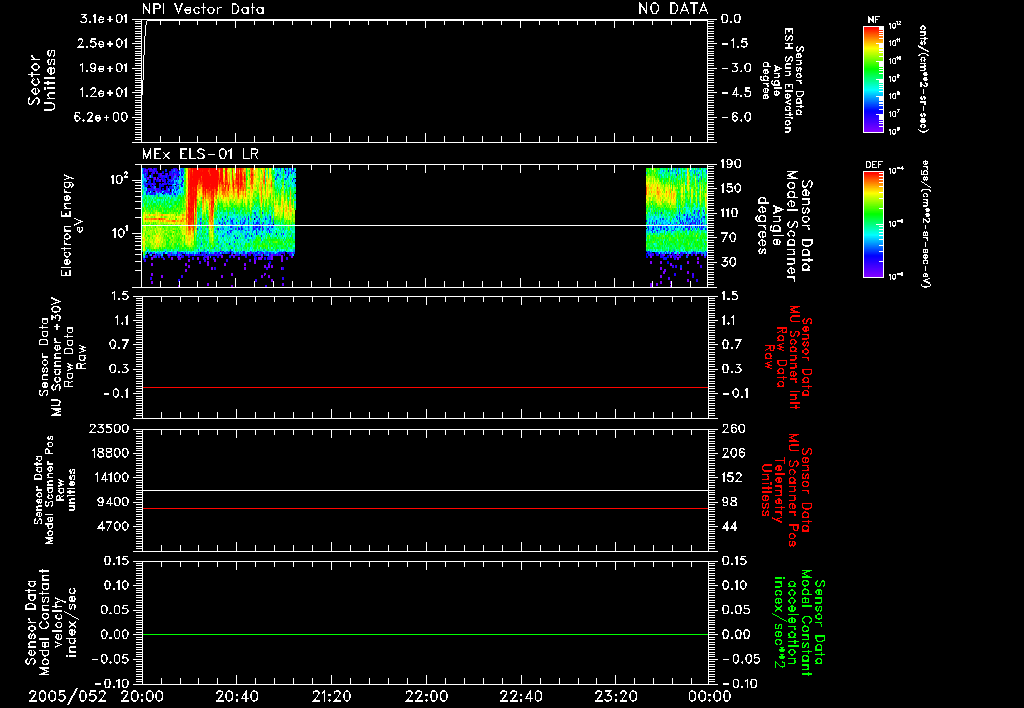Click the red 'MU Scanner Inh Raw Data' label
This screenshot has height=708, width=1024.
tap(788, 357)
